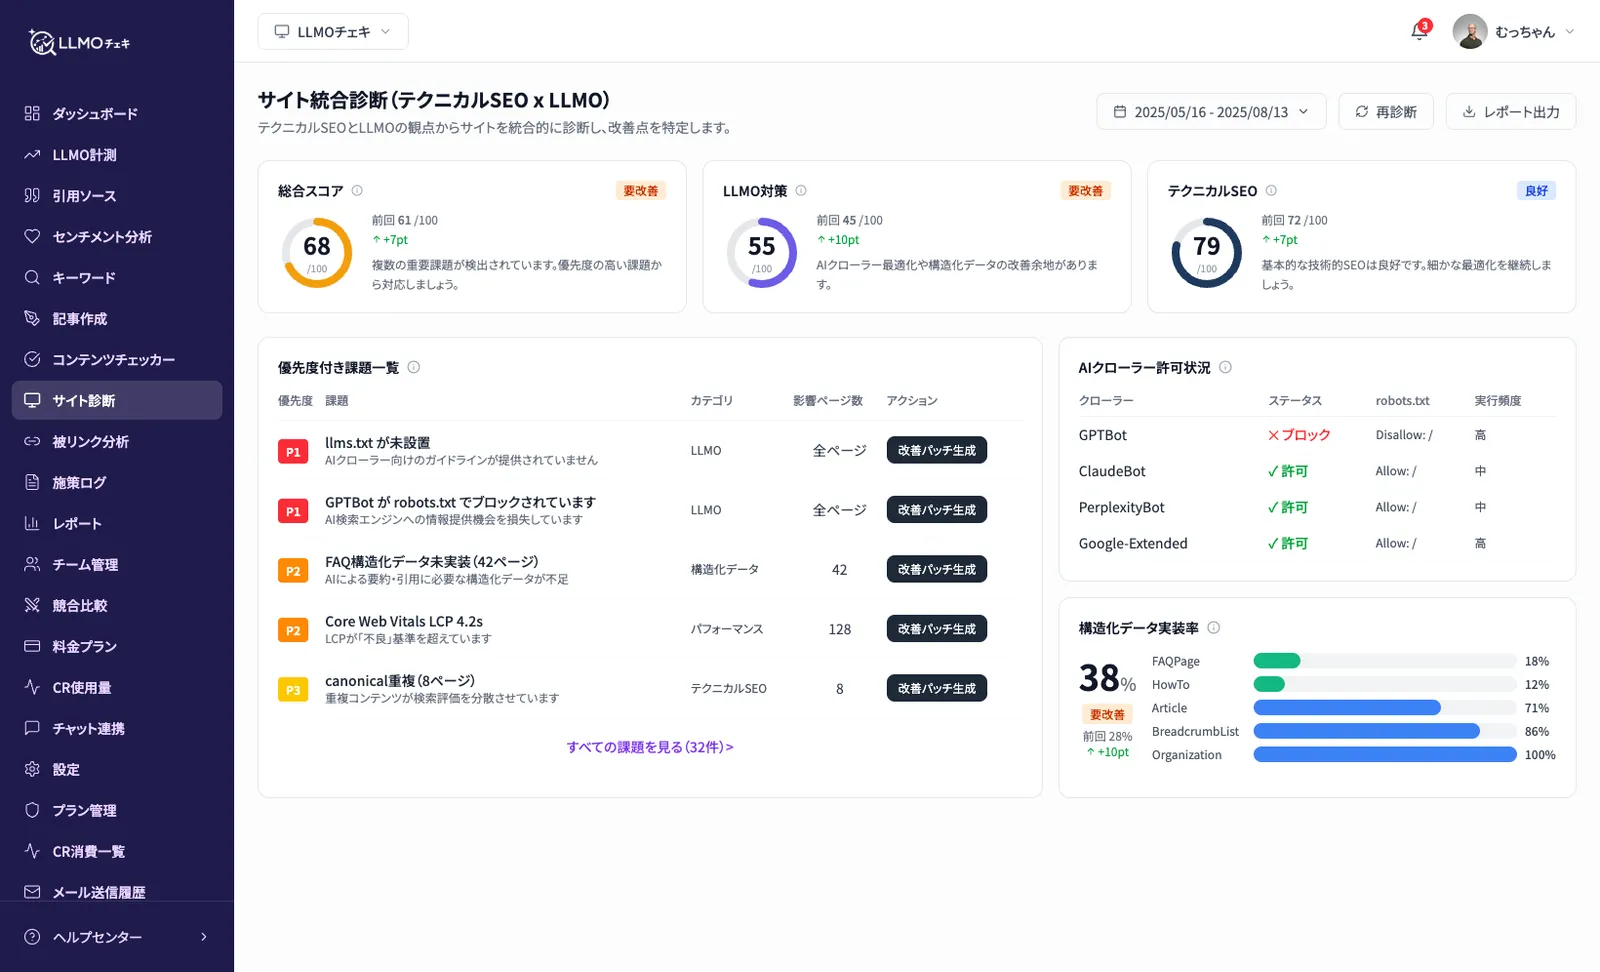Click the PerplexityBot crawler name

[1122, 507]
